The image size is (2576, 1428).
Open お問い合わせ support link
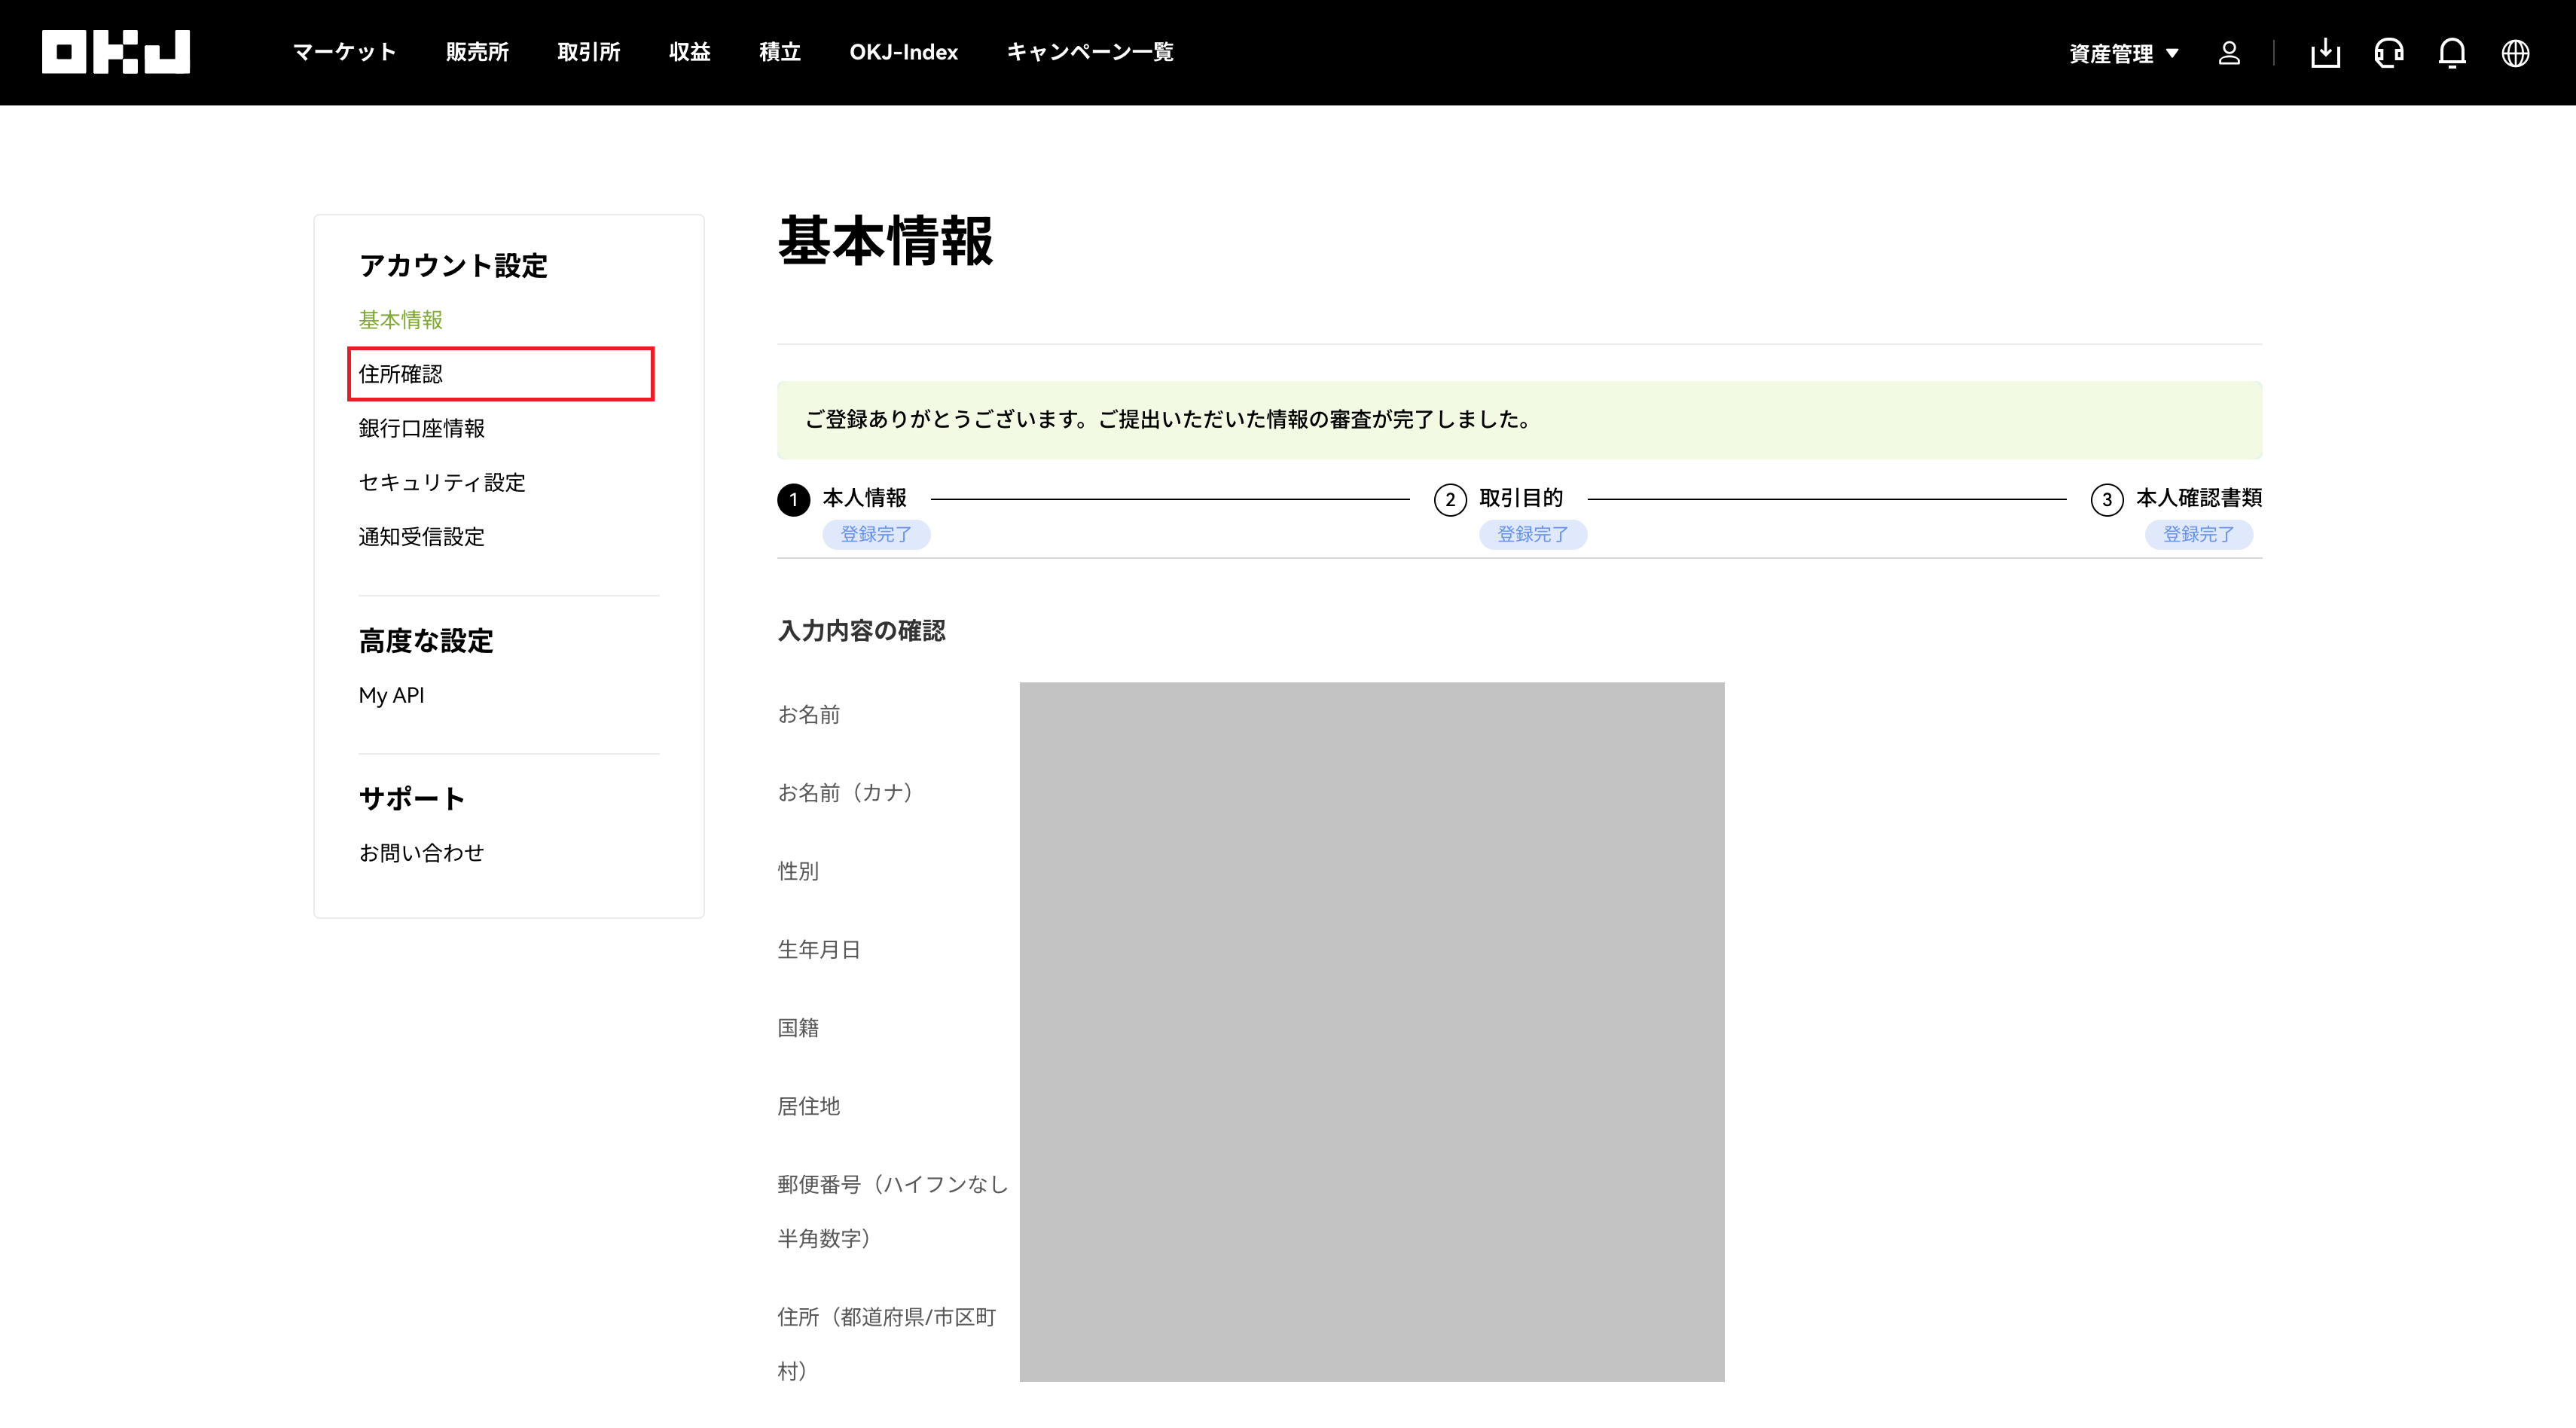[422, 853]
